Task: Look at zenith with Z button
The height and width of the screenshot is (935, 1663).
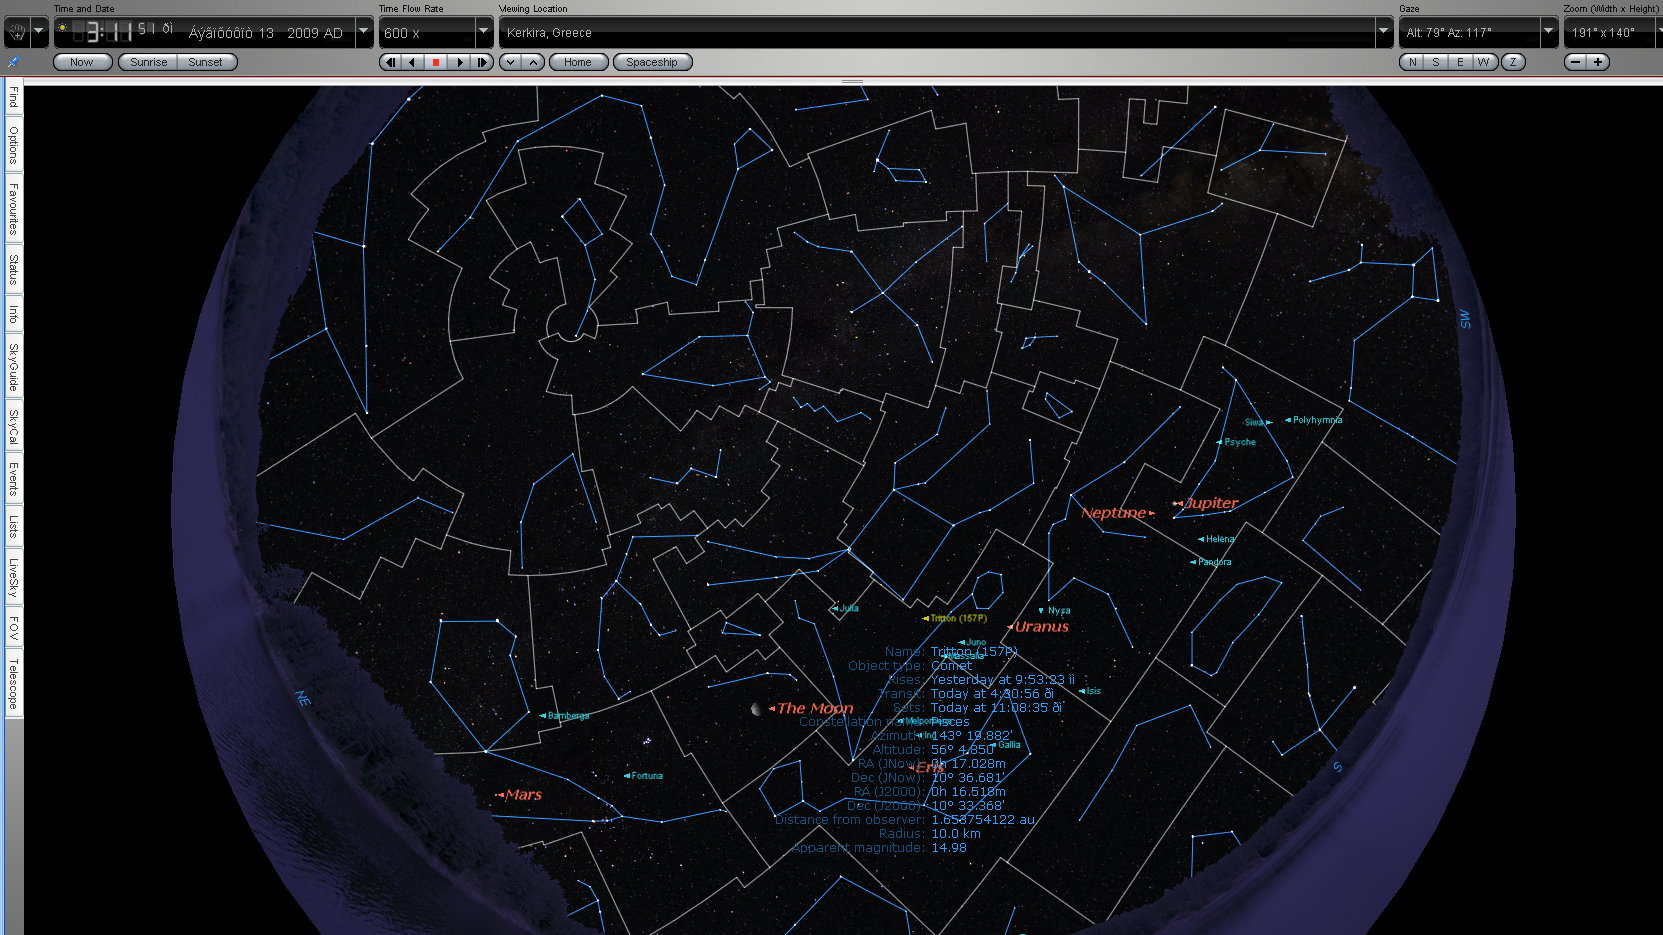Action: (1513, 62)
